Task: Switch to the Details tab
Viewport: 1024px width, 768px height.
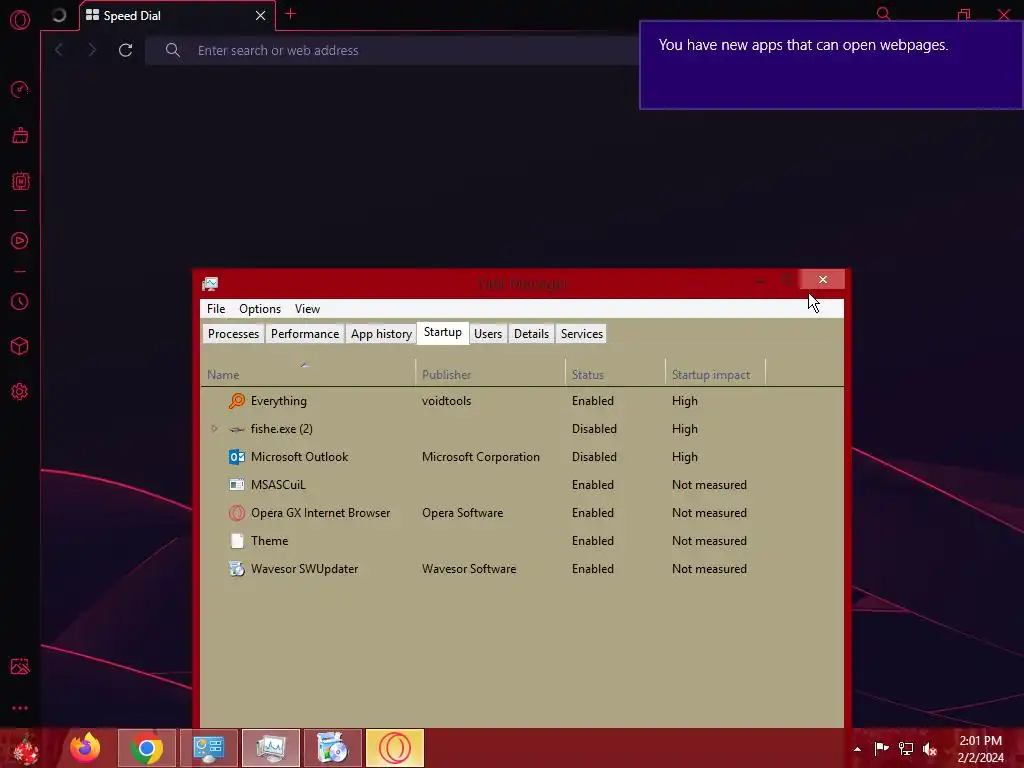Action: pos(531,334)
